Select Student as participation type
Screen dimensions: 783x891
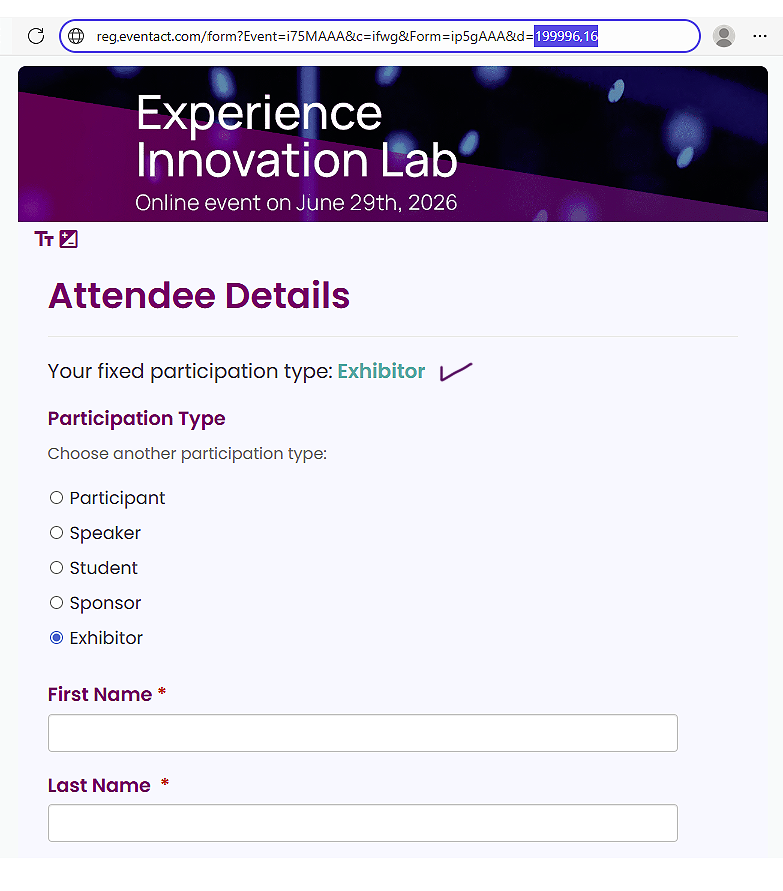(56, 567)
